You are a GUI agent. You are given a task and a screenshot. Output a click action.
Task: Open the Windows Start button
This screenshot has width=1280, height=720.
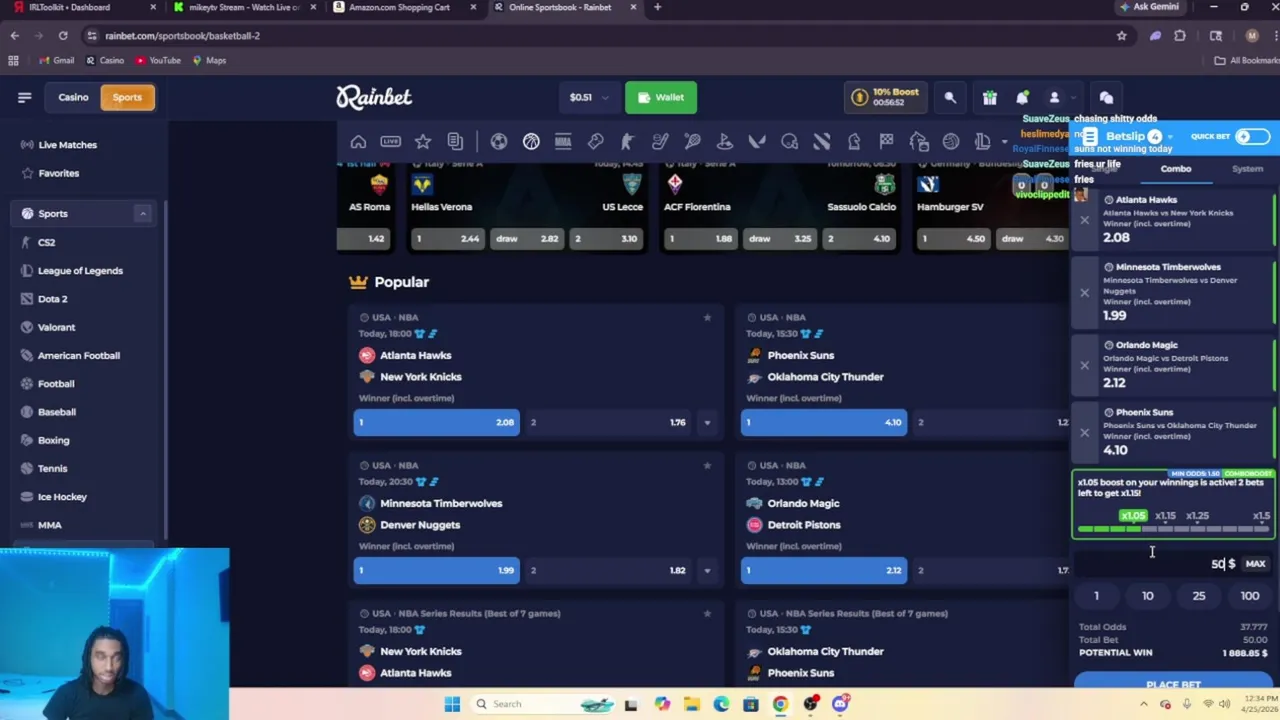tap(452, 704)
